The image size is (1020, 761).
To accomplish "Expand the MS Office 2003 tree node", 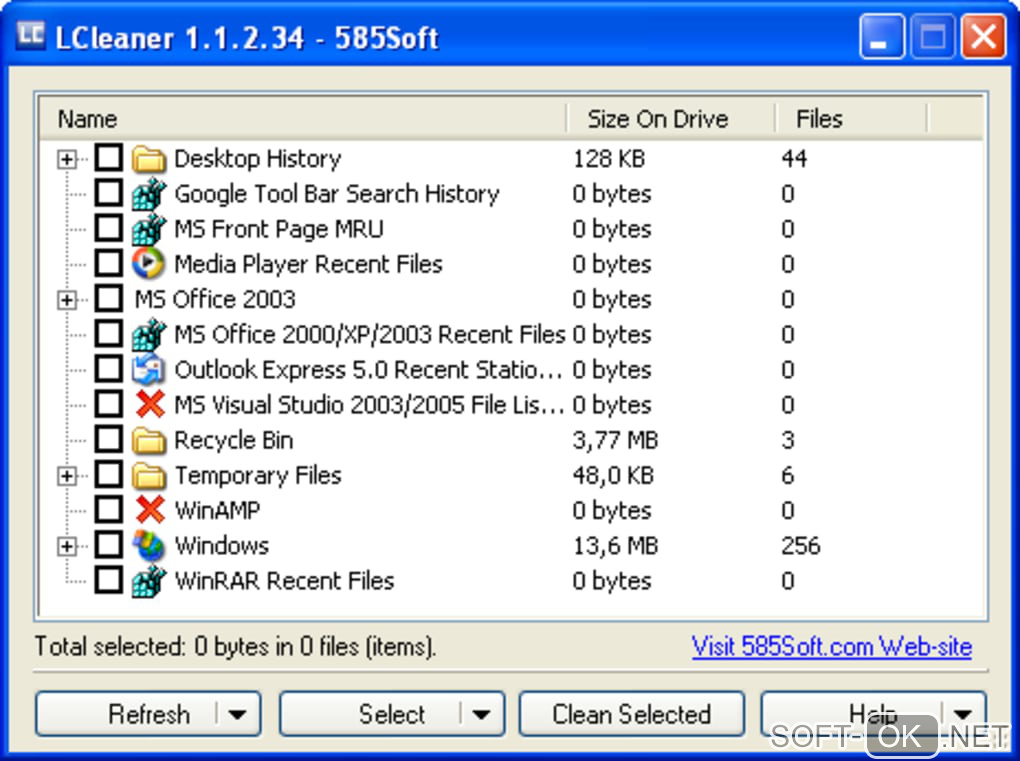I will [66, 300].
